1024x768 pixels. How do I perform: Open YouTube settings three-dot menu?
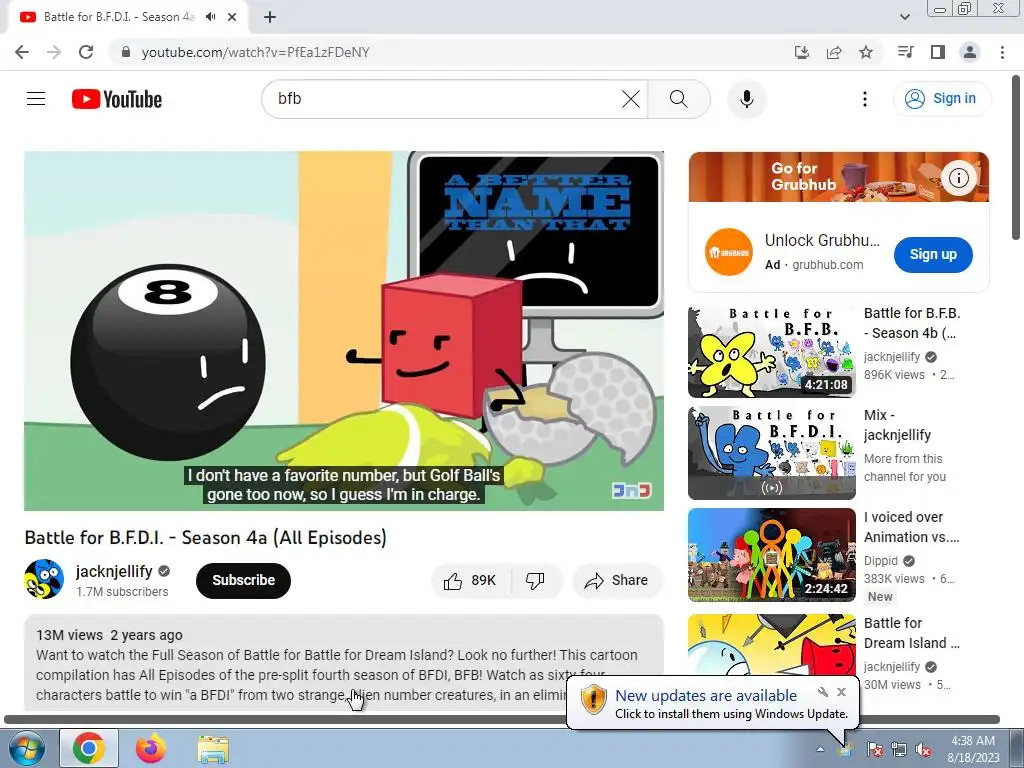pos(865,99)
